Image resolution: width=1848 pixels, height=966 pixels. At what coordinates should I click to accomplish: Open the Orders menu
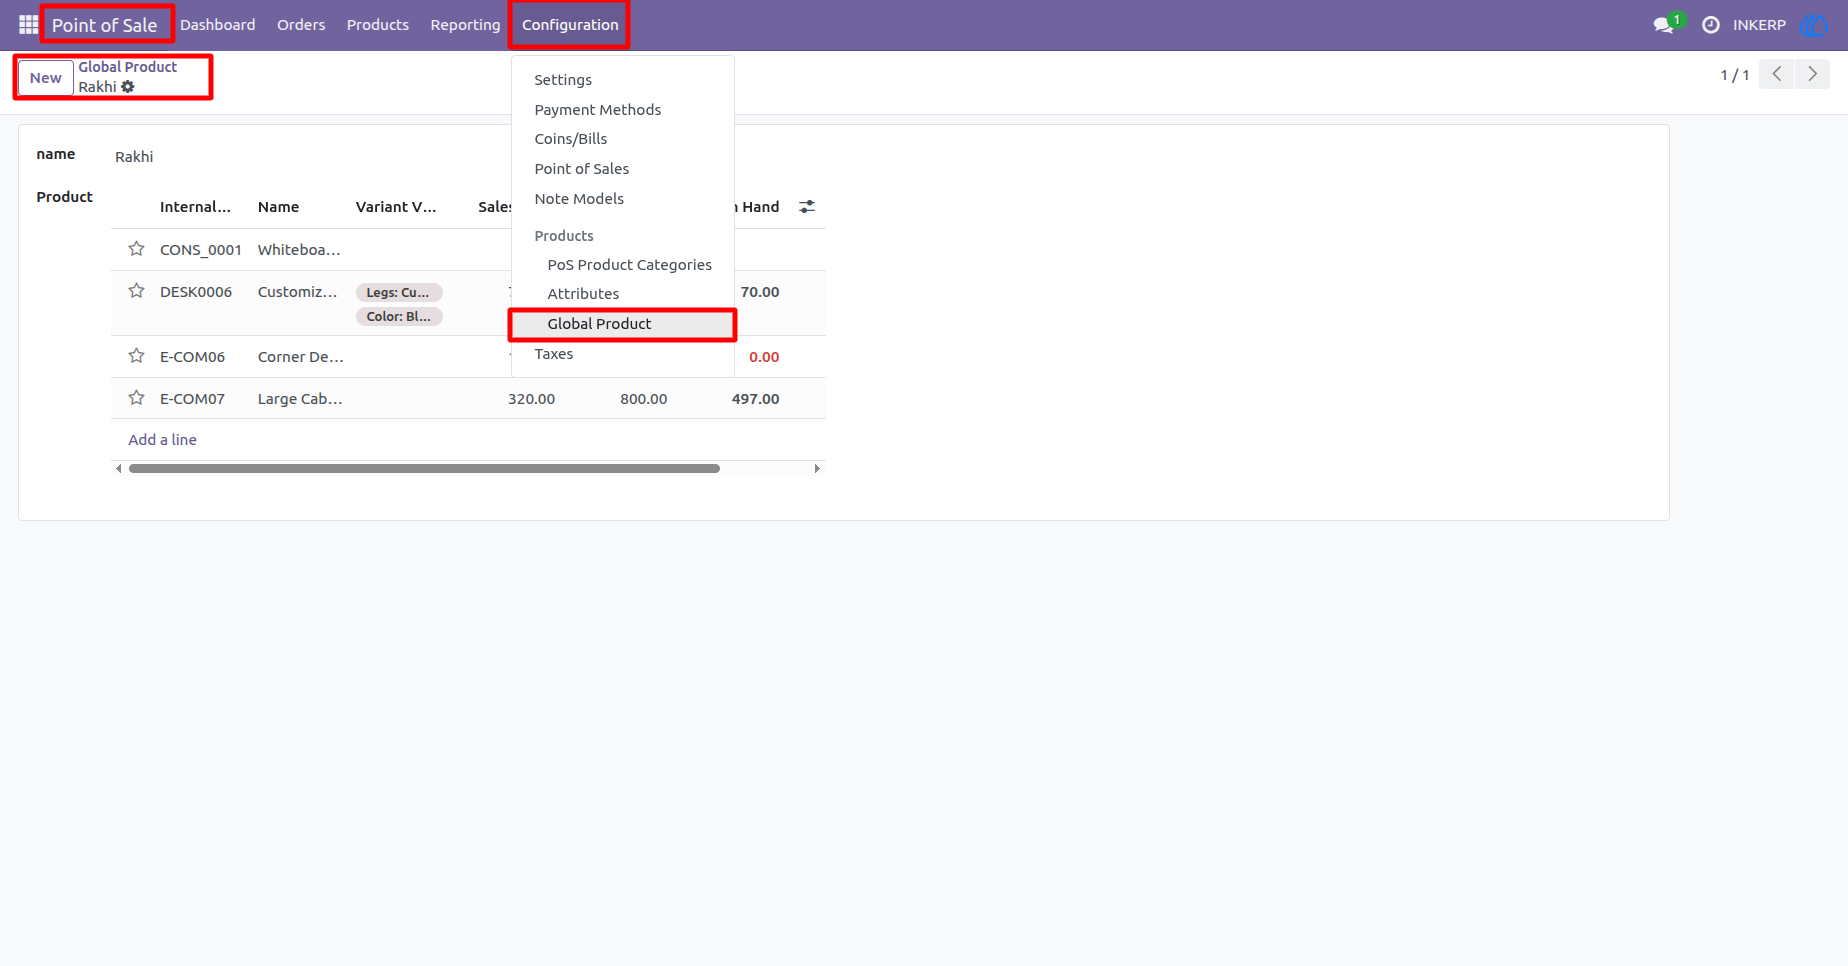coord(301,24)
